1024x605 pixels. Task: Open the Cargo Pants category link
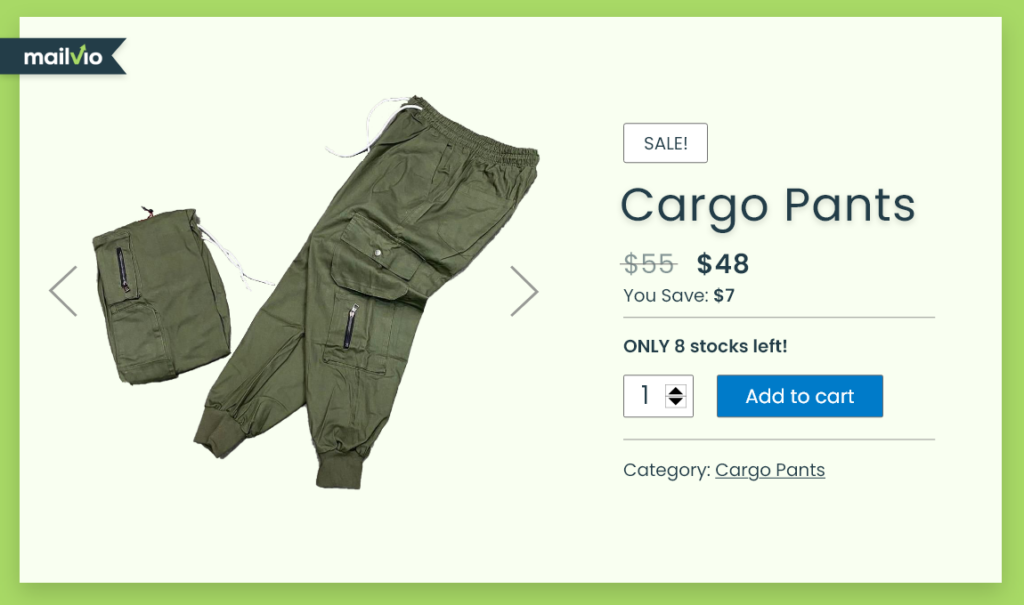click(770, 470)
